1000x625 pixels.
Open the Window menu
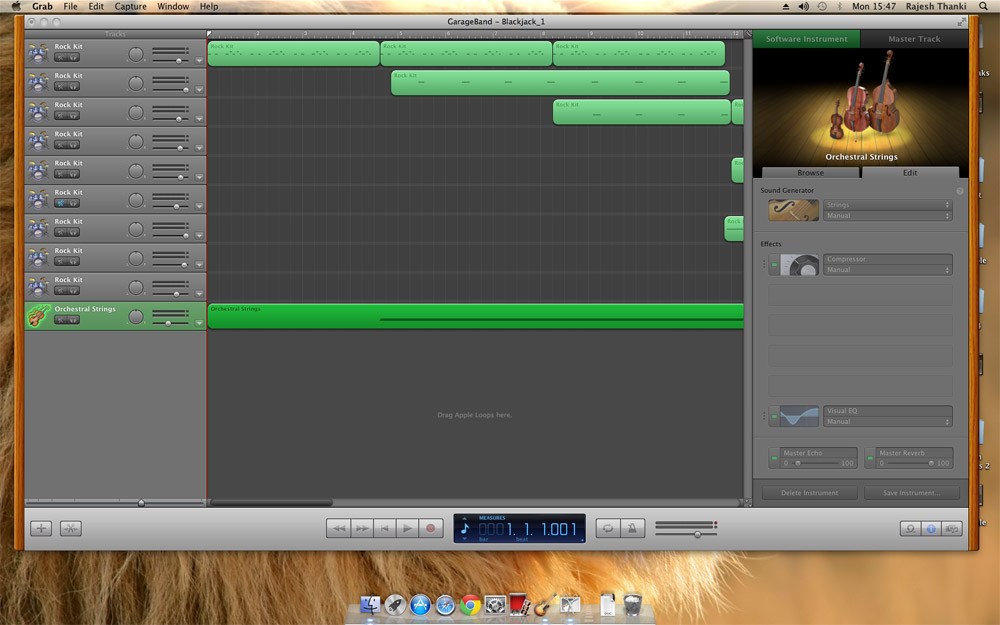tap(173, 6)
